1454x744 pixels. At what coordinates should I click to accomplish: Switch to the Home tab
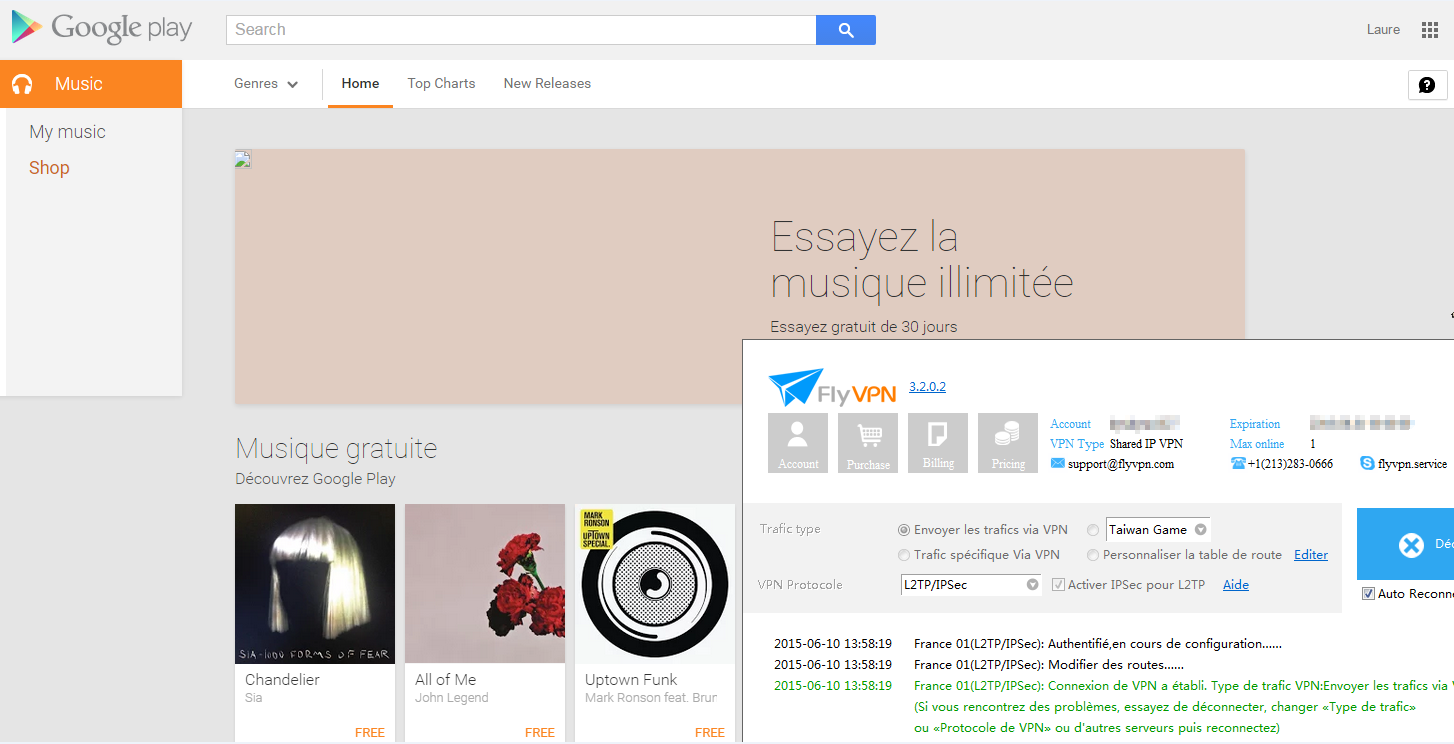click(360, 84)
